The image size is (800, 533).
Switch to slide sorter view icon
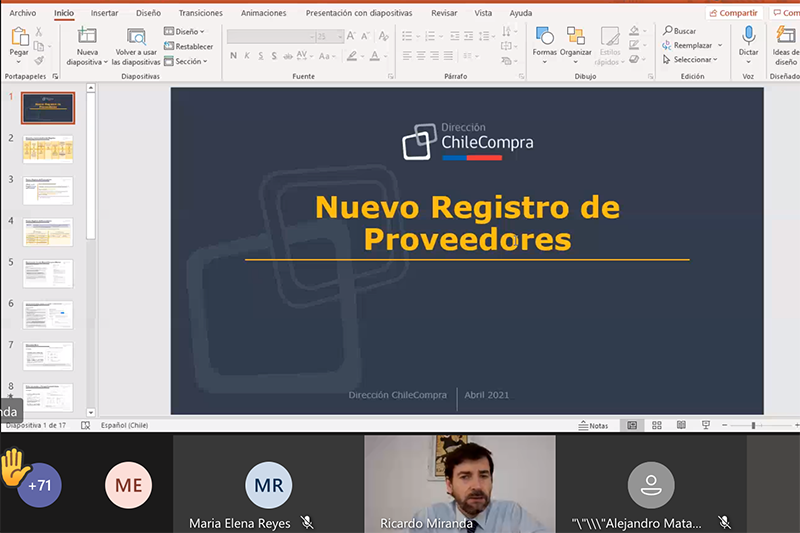(x=657, y=425)
